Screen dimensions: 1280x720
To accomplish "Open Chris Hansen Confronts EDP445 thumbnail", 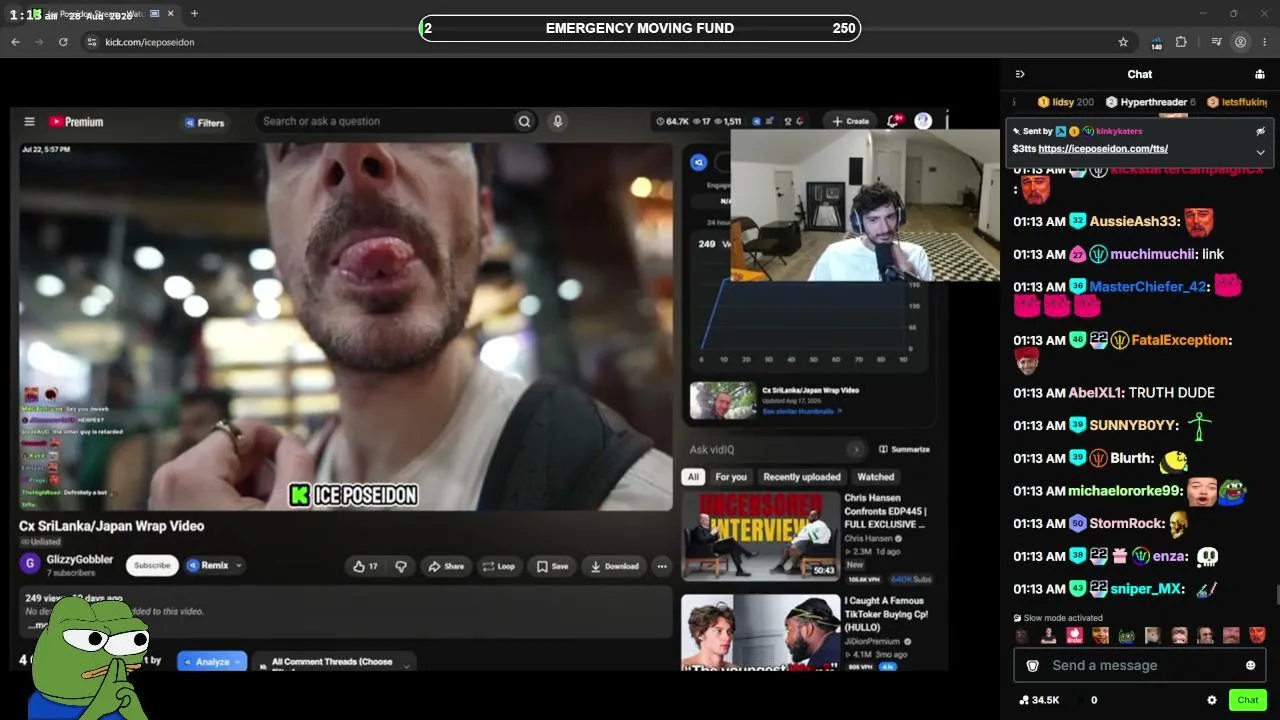I will 761,536.
